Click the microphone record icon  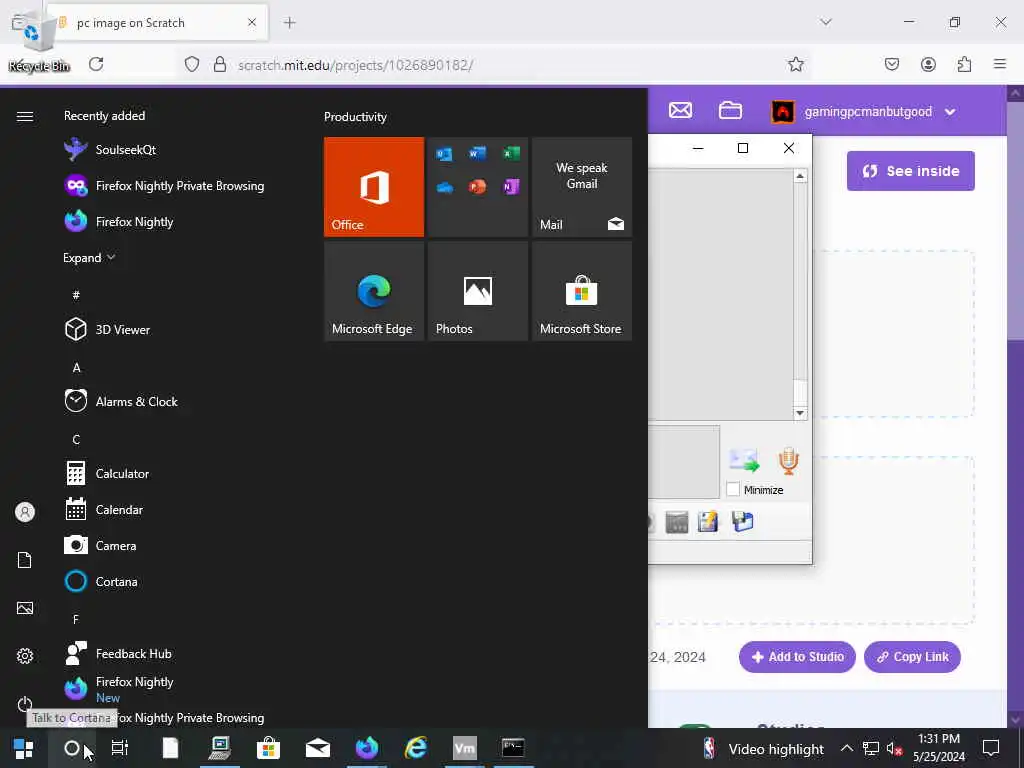788,461
